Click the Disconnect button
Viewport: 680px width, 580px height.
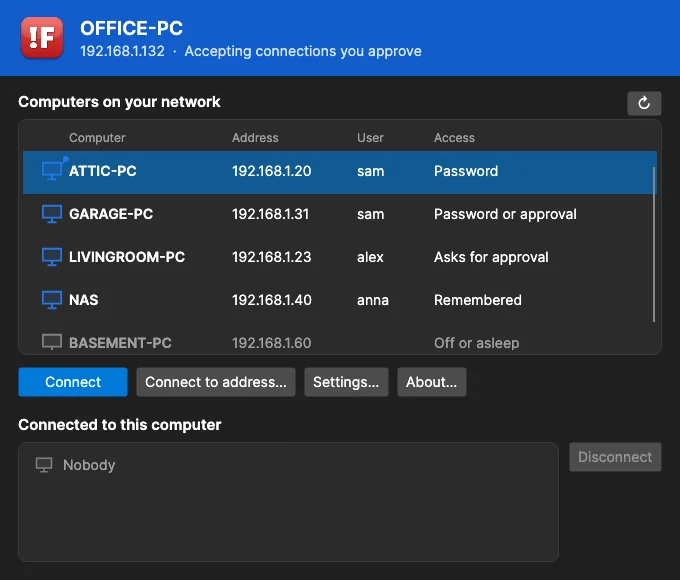615,457
